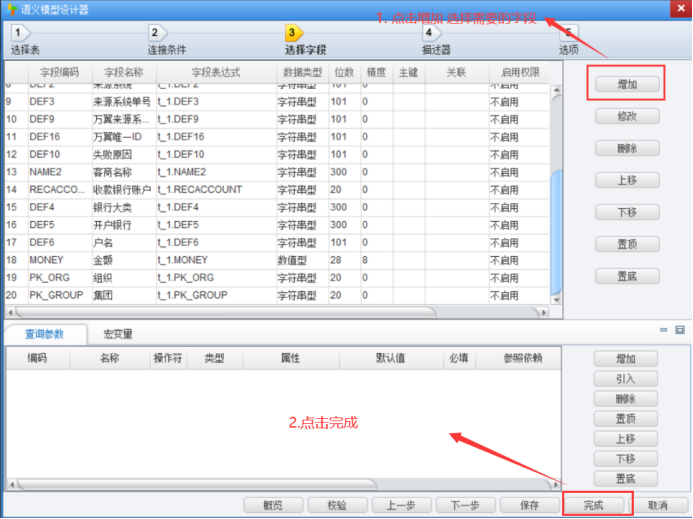Click 下移 in query parameter panel
693x519 pixels.
tap(626, 458)
